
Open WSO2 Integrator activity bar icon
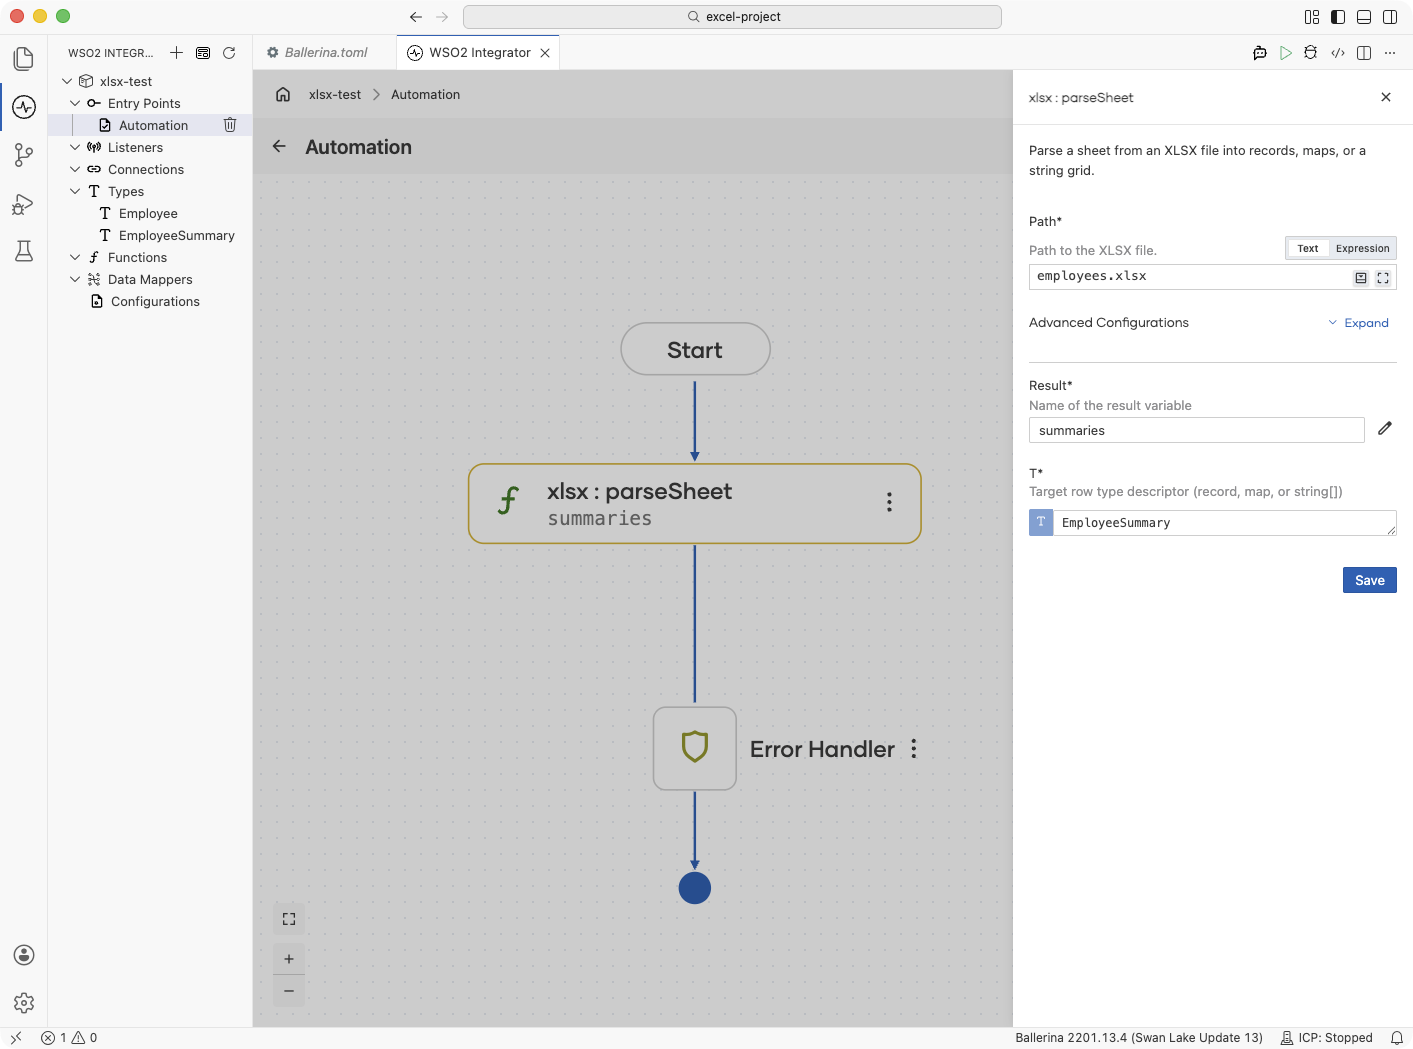point(24,107)
